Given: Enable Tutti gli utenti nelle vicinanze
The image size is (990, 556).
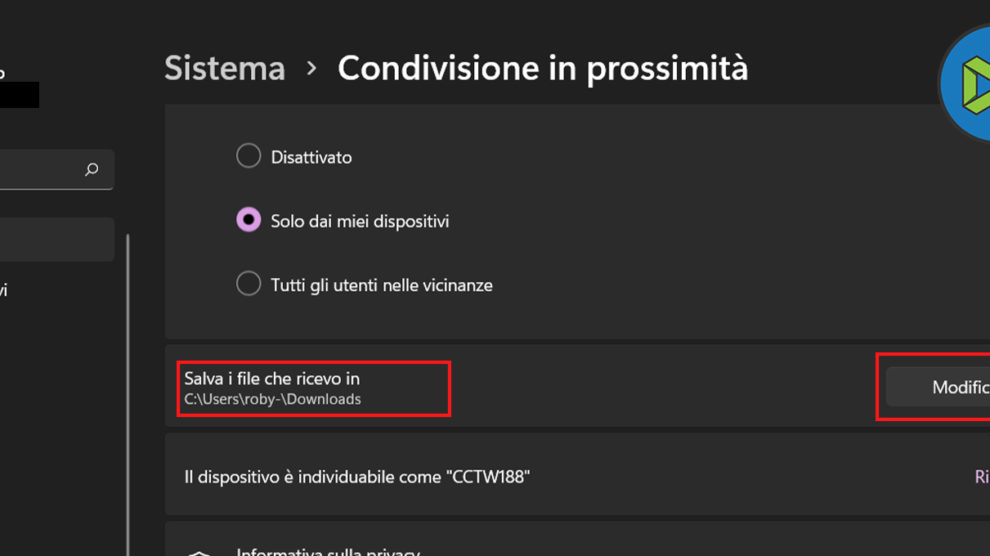Looking at the screenshot, I should coord(248,285).
